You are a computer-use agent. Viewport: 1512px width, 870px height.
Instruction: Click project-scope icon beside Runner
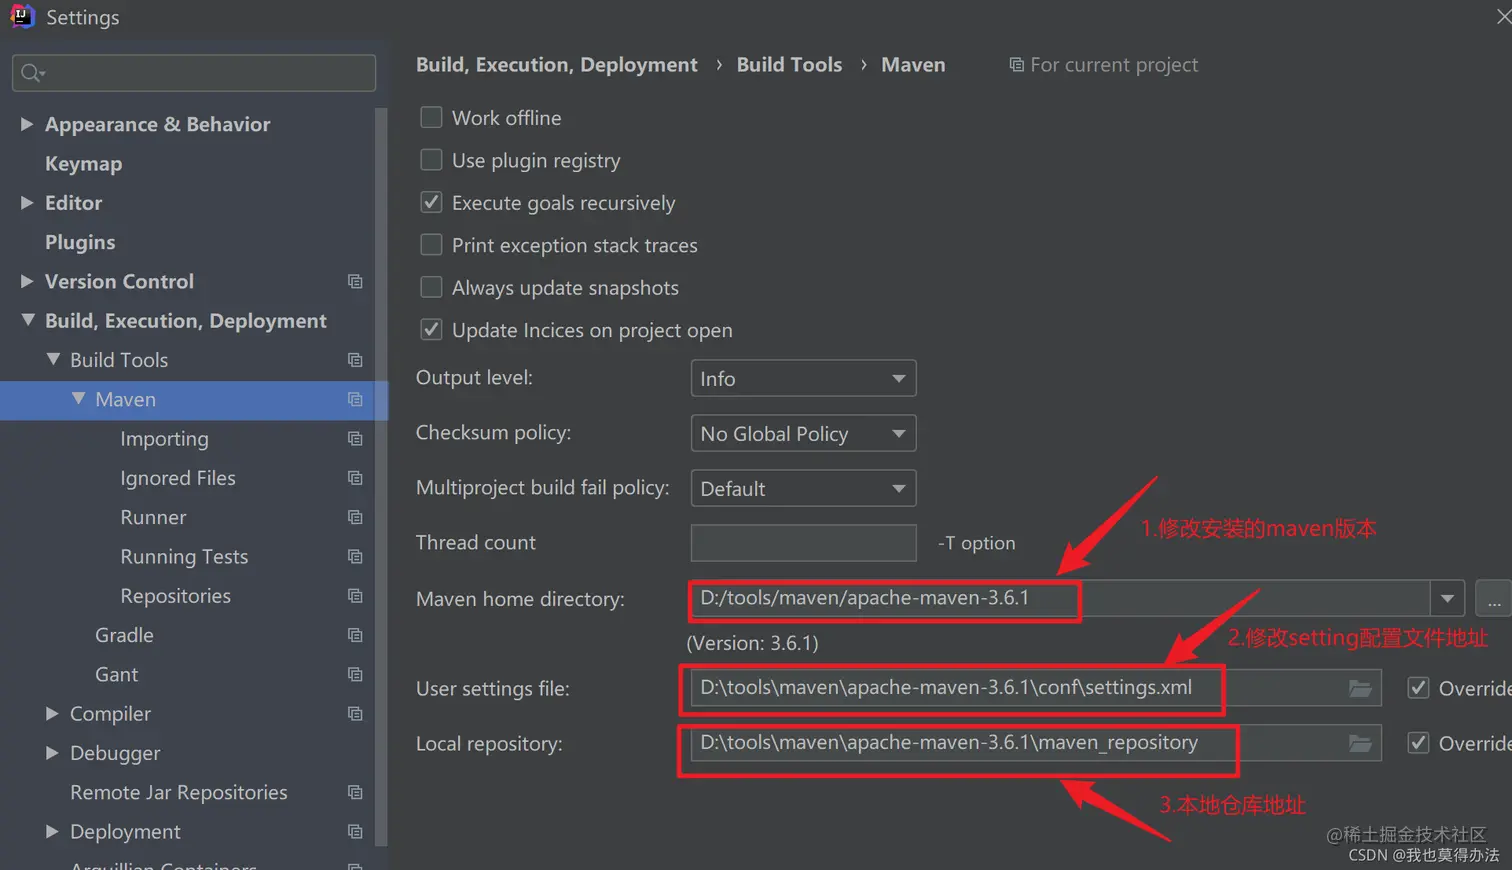355,517
